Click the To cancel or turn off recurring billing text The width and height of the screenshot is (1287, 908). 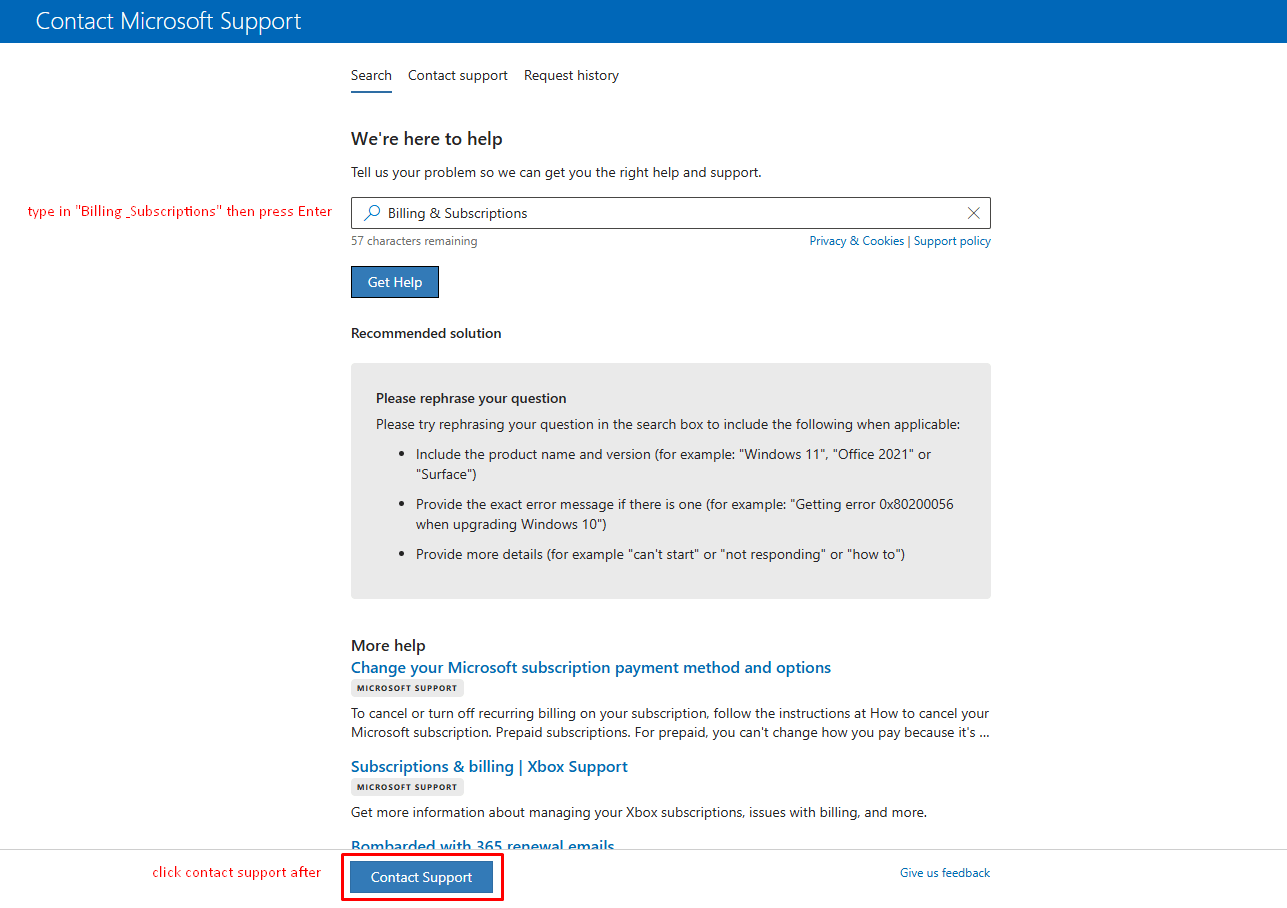coord(670,723)
